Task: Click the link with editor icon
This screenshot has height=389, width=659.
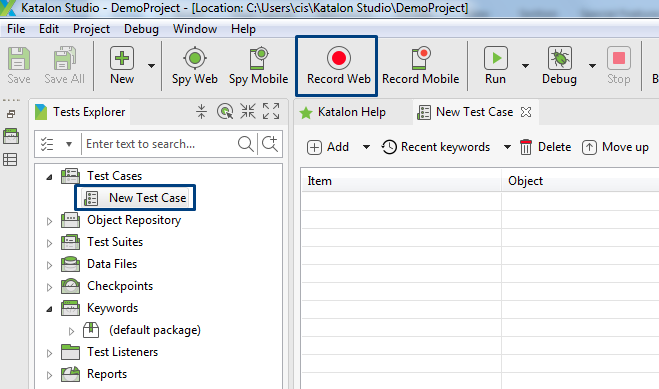Action: point(225,111)
